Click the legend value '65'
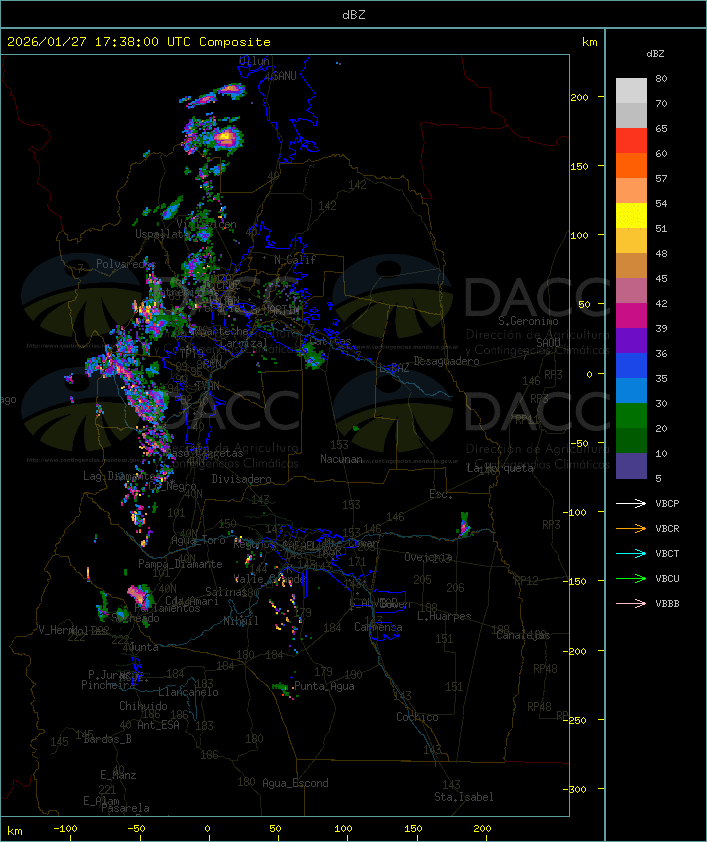 coord(661,128)
